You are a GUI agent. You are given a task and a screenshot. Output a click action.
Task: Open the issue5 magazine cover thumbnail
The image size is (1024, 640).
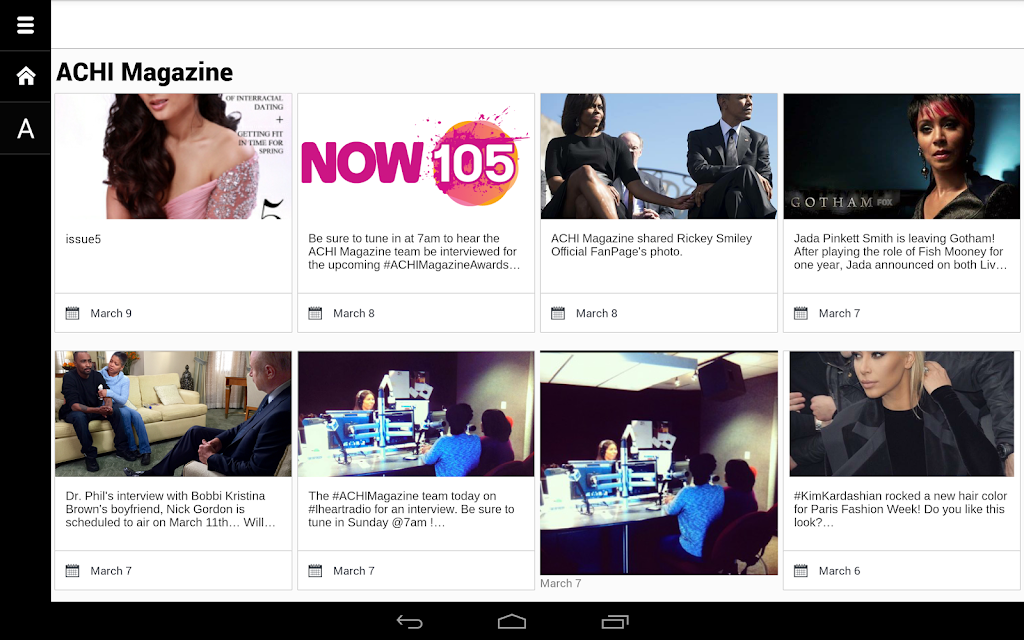(x=173, y=156)
